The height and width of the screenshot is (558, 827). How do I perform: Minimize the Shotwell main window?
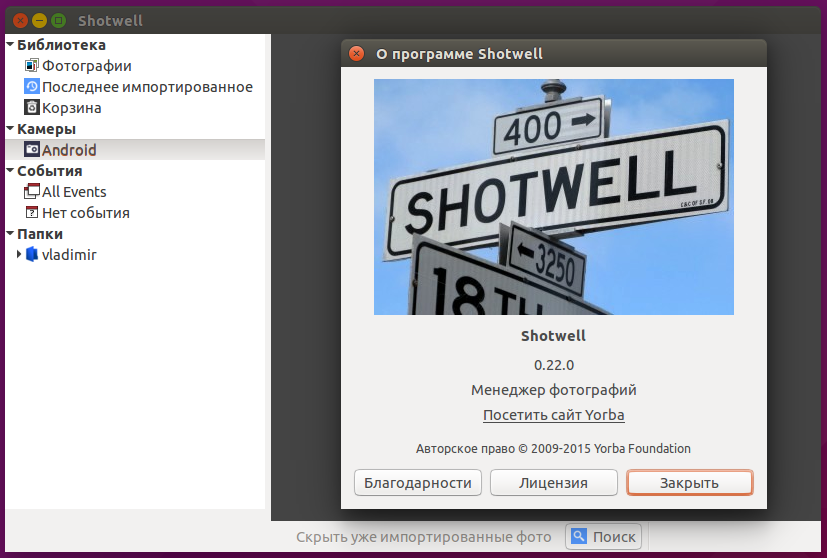coord(40,21)
